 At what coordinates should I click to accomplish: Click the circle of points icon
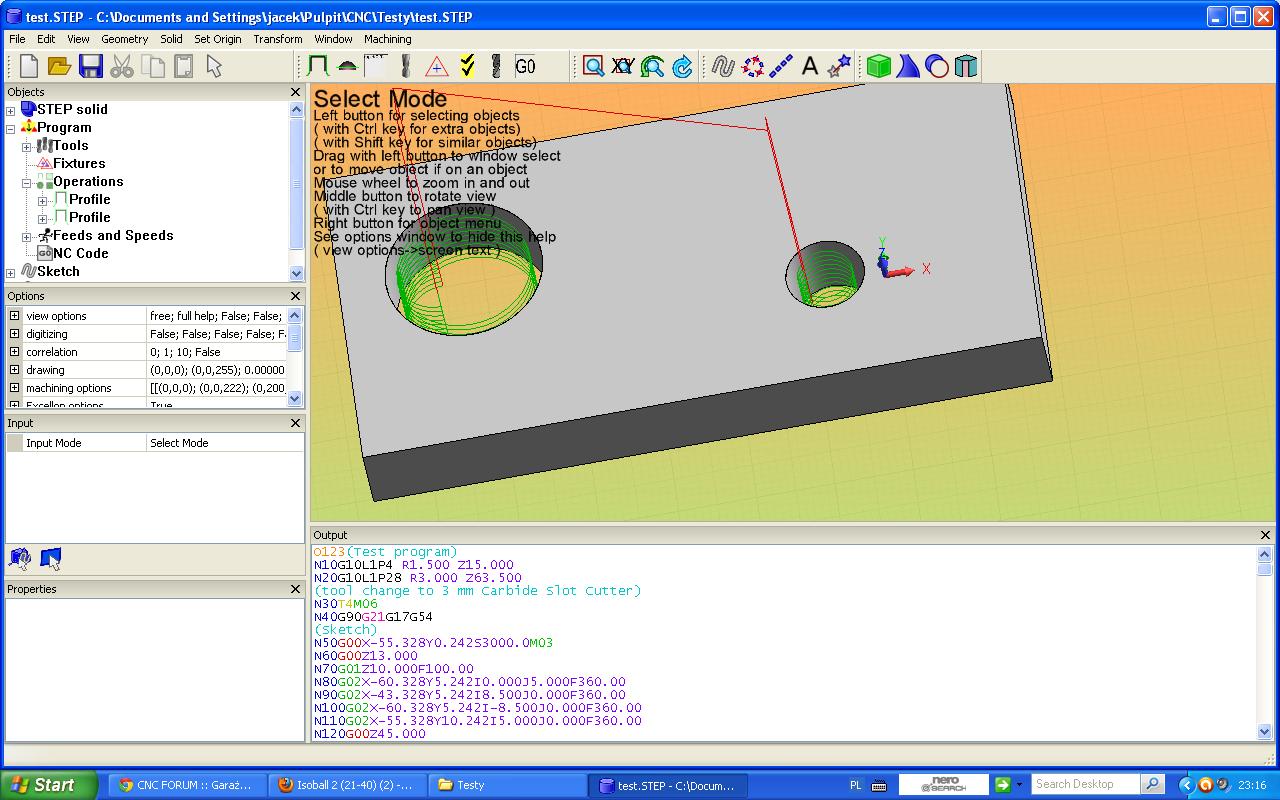753,66
